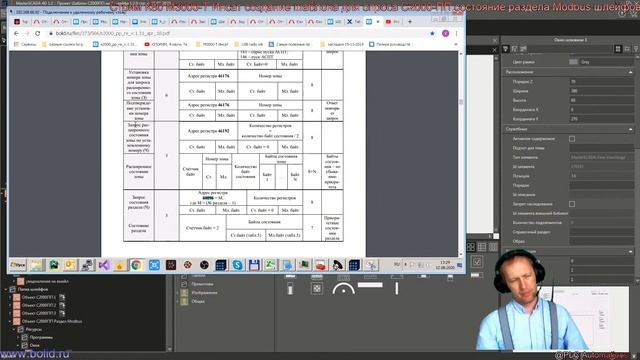
Task: Toggle the Запрет наследования checkbox
Action: [572, 204]
